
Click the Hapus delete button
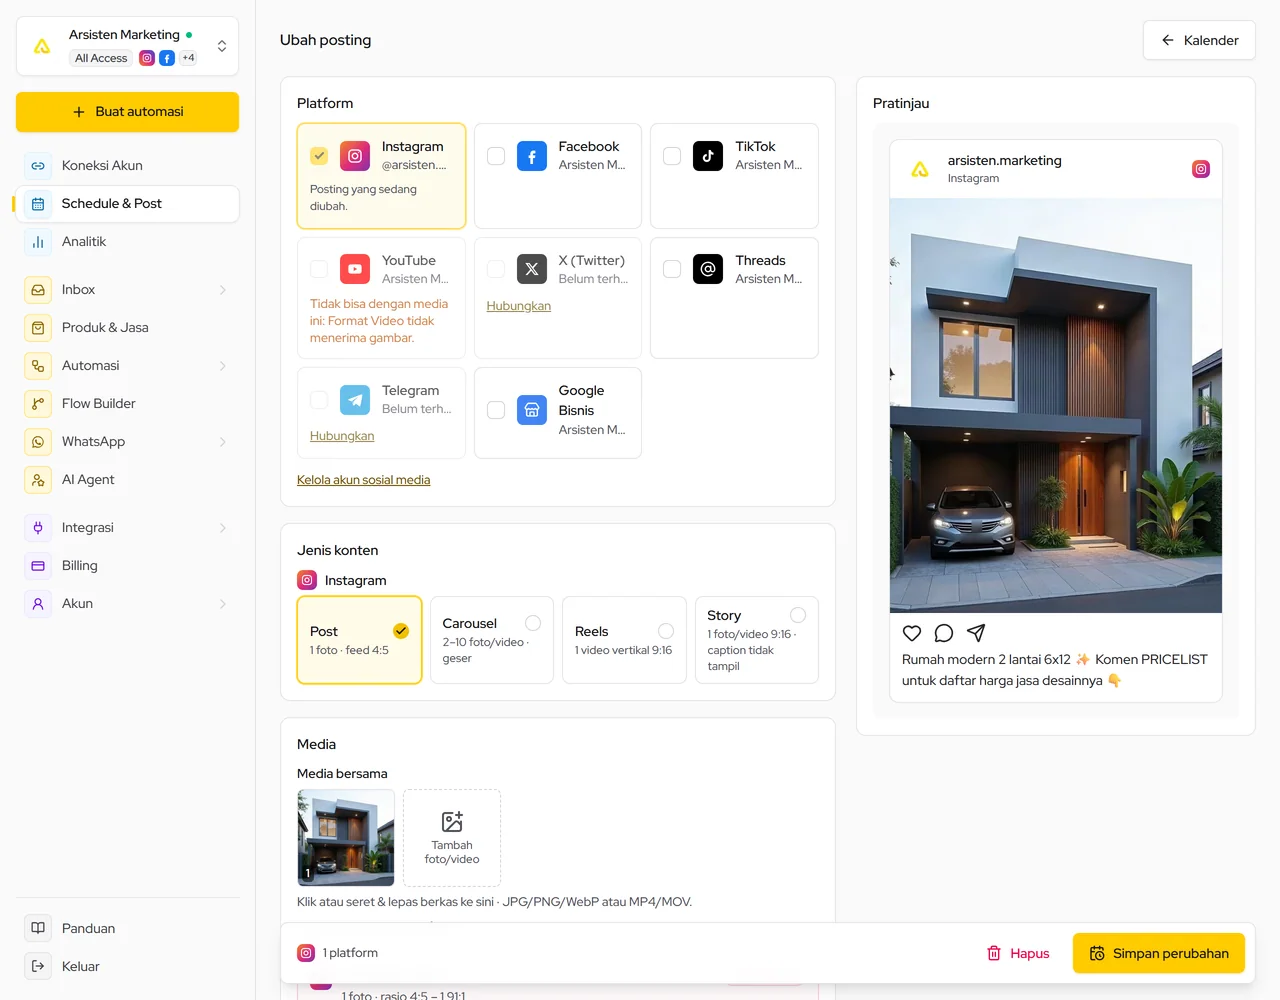tap(1018, 953)
